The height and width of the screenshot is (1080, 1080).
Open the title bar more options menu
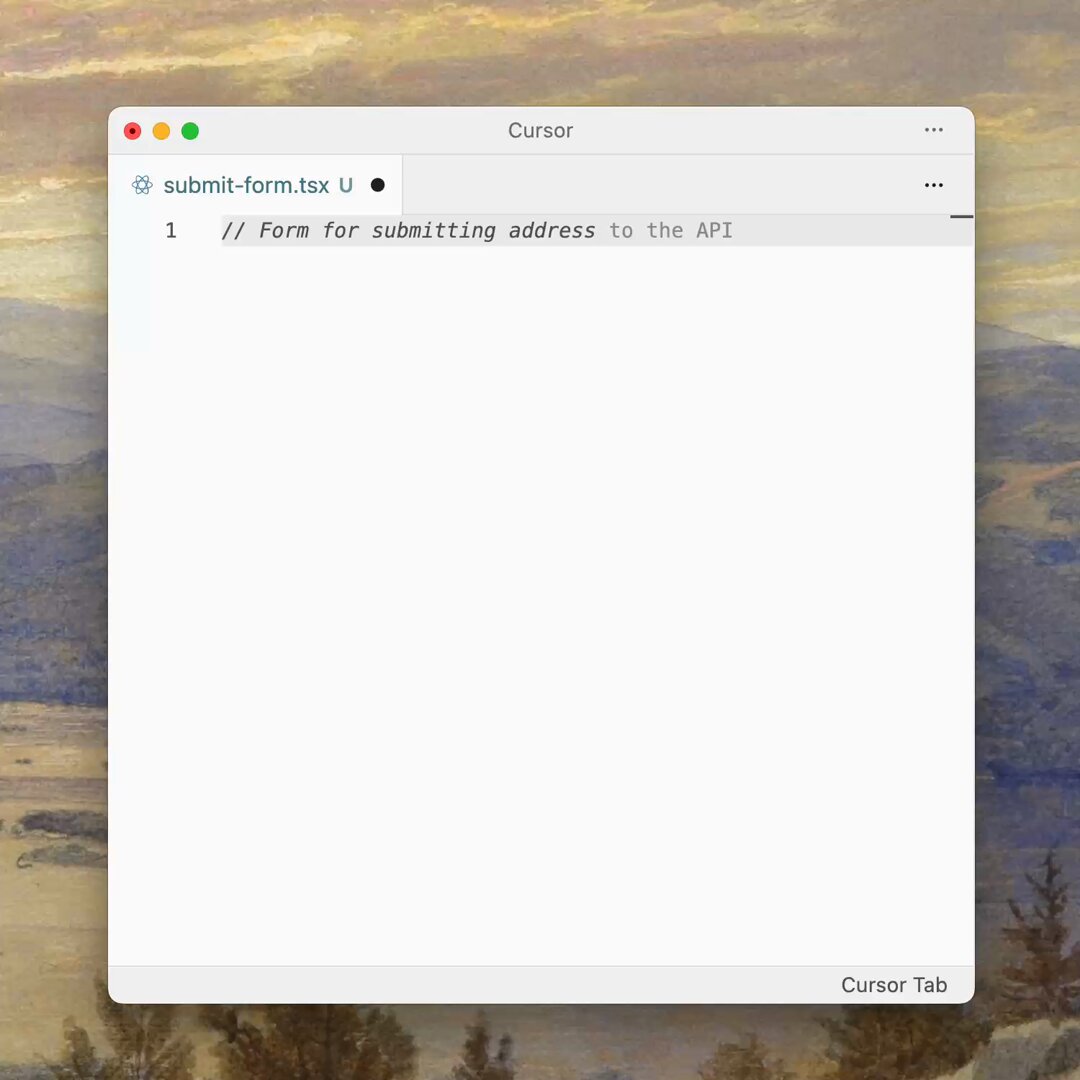point(933,130)
